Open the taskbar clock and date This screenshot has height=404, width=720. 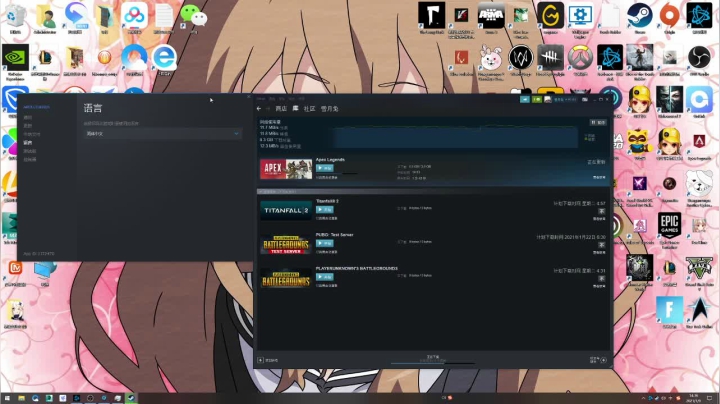[x=694, y=398]
